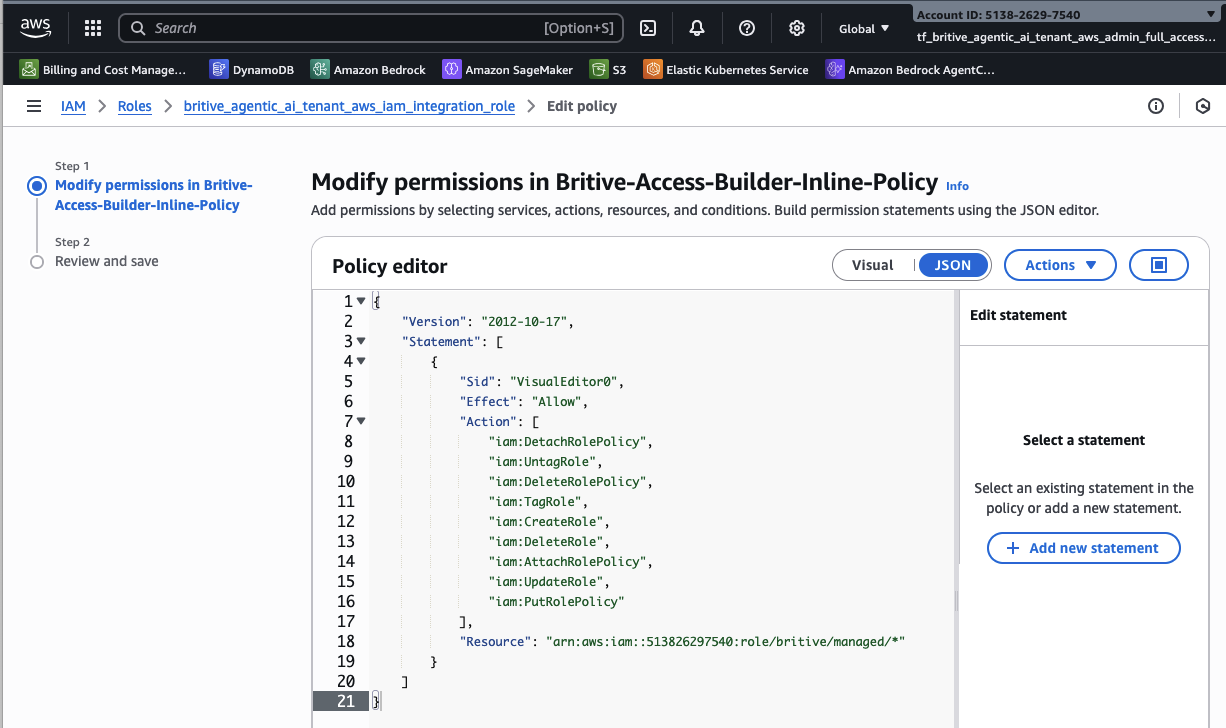The height and width of the screenshot is (728, 1226).
Task: Open the DynamoDB bookmark shortcut
Action: tap(254, 70)
